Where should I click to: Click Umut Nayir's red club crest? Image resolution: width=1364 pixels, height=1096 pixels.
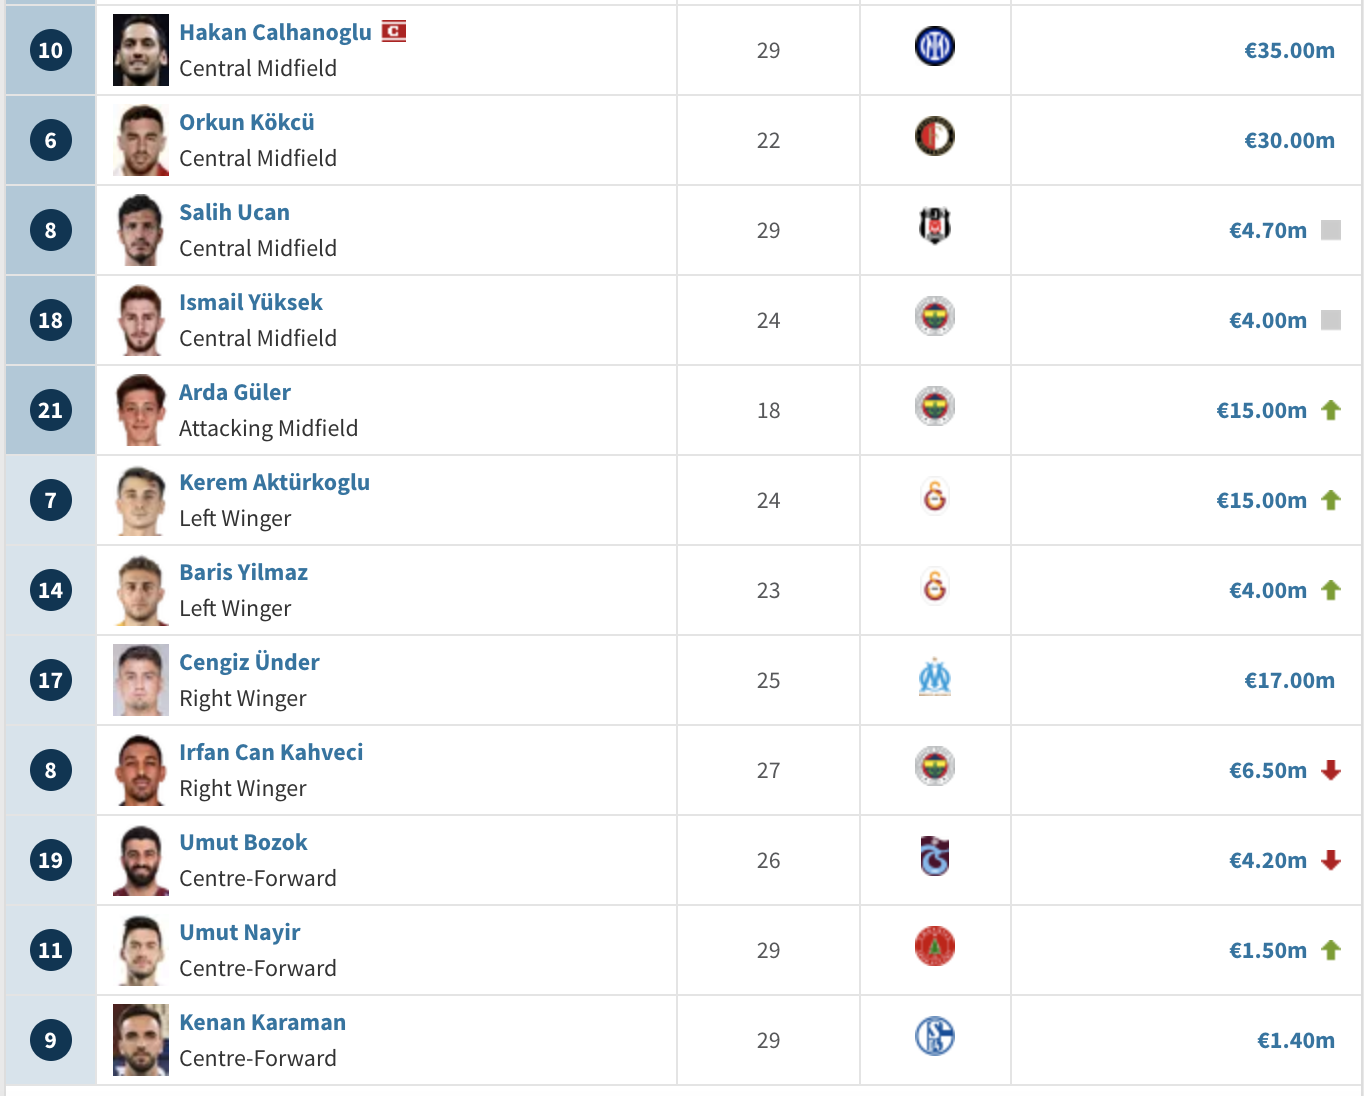tap(935, 946)
